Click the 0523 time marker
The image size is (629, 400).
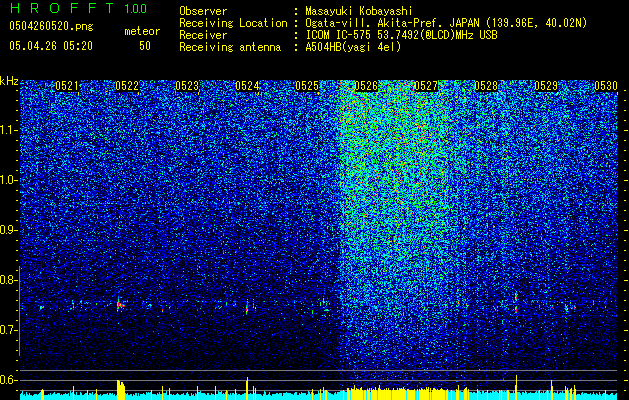(x=187, y=86)
